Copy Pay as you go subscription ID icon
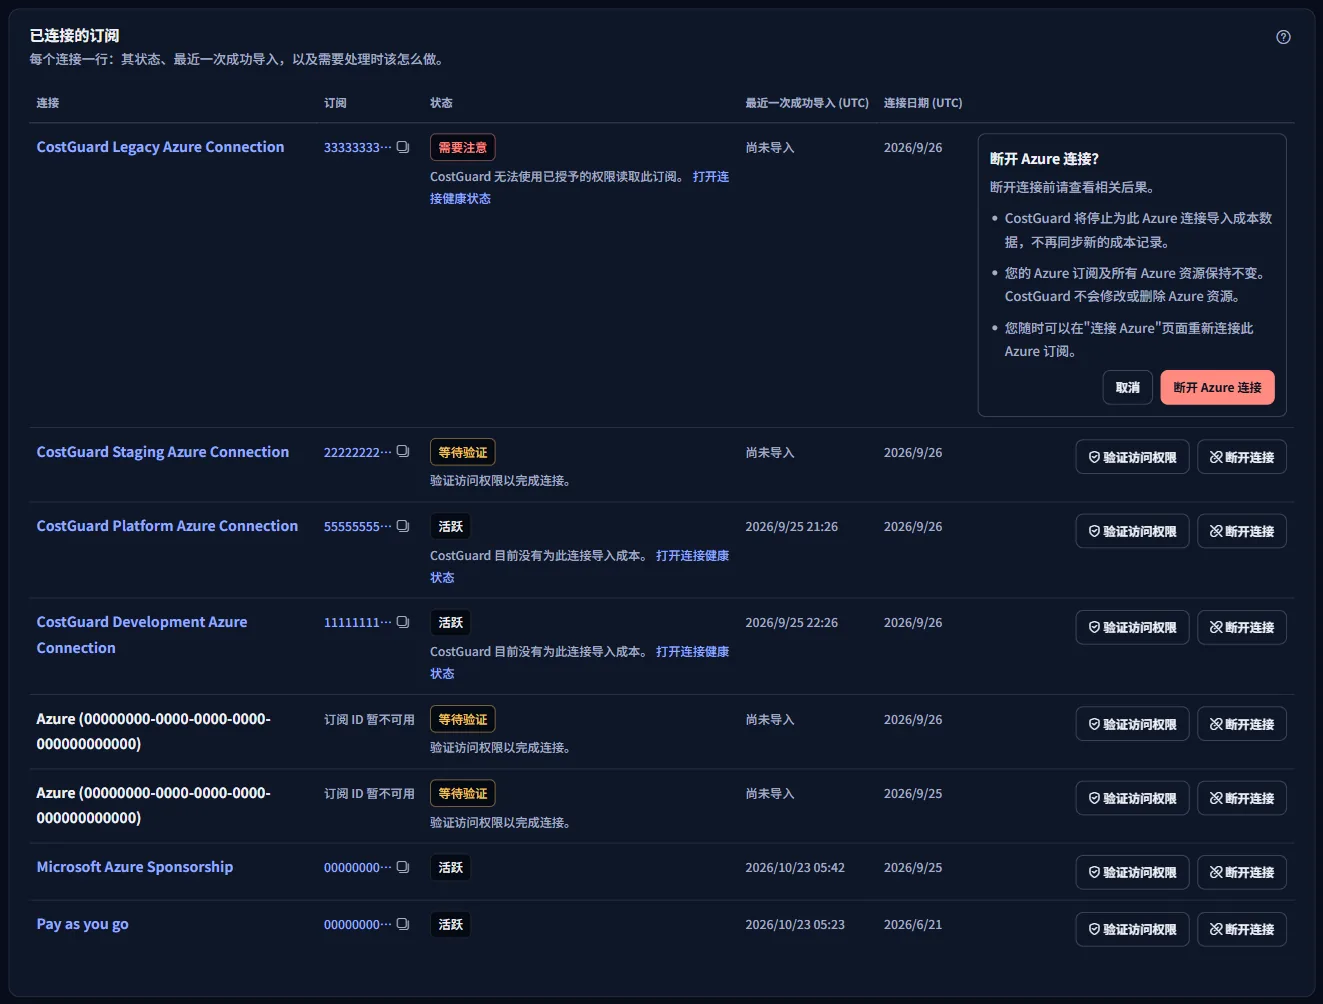 tap(403, 924)
